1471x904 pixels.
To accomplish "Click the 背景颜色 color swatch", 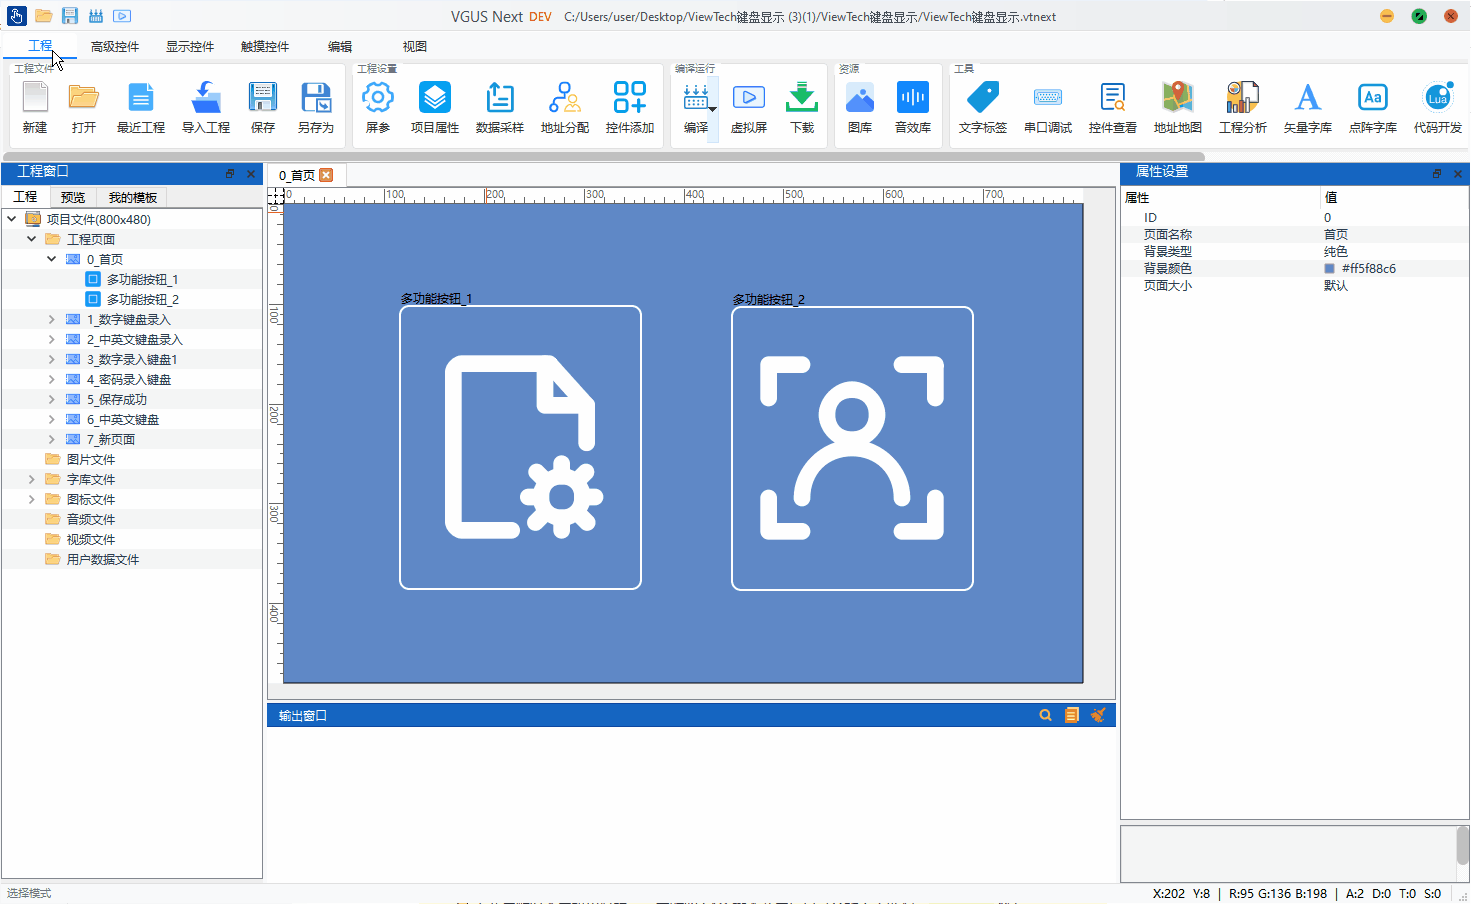I will click(x=1329, y=268).
